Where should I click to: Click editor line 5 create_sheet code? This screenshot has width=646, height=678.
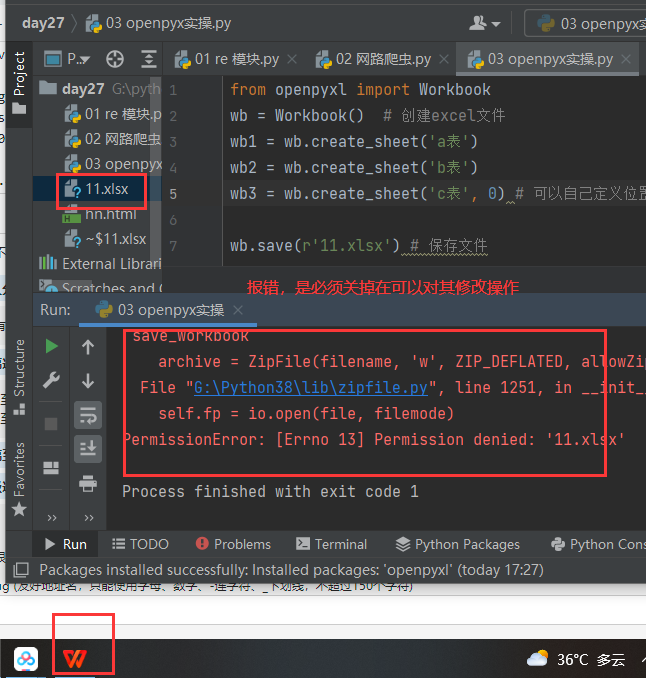pyautogui.click(x=367, y=193)
